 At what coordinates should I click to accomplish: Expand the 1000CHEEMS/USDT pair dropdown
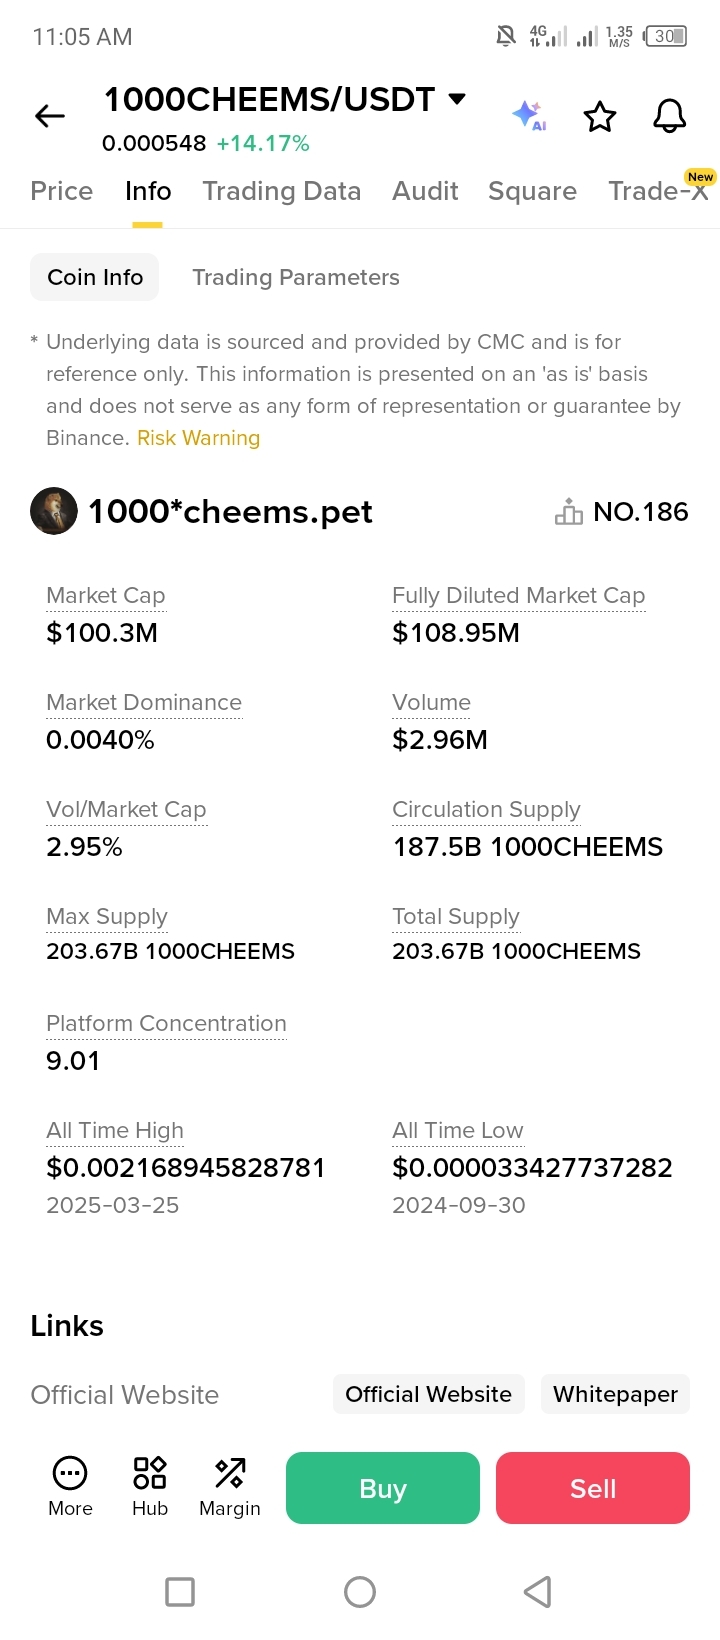click(457, 99)
